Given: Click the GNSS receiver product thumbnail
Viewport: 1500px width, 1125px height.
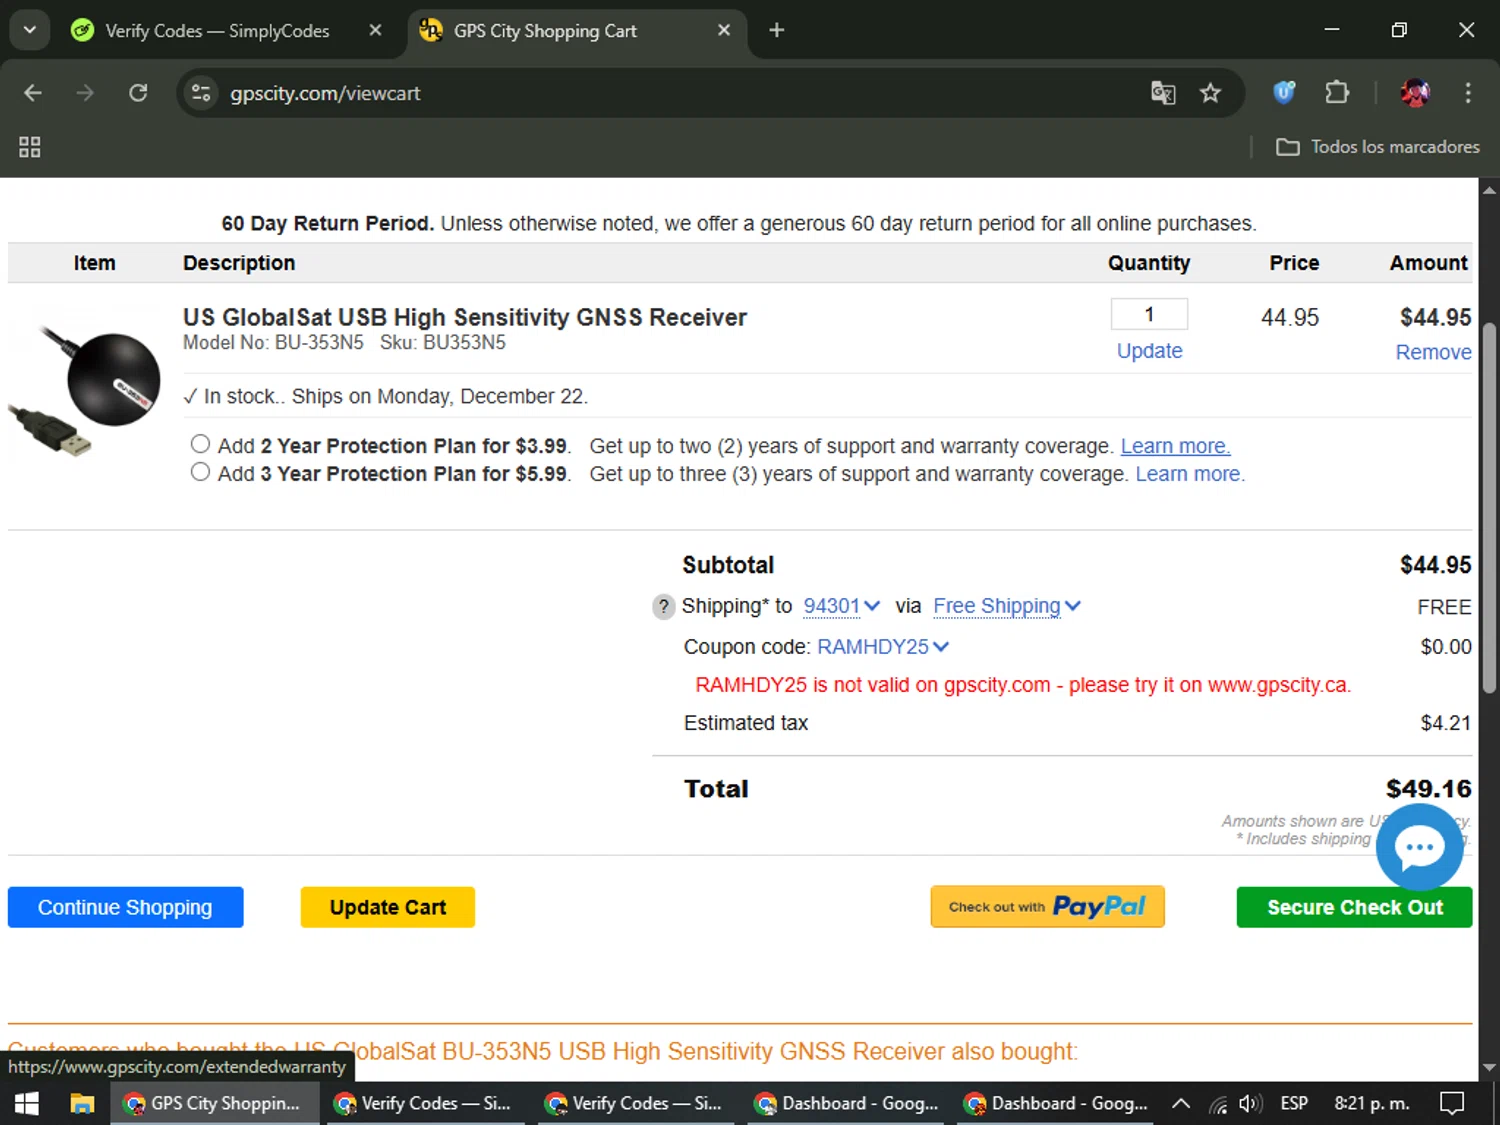Looking at the screenshot, I should (x=86, y=389).
